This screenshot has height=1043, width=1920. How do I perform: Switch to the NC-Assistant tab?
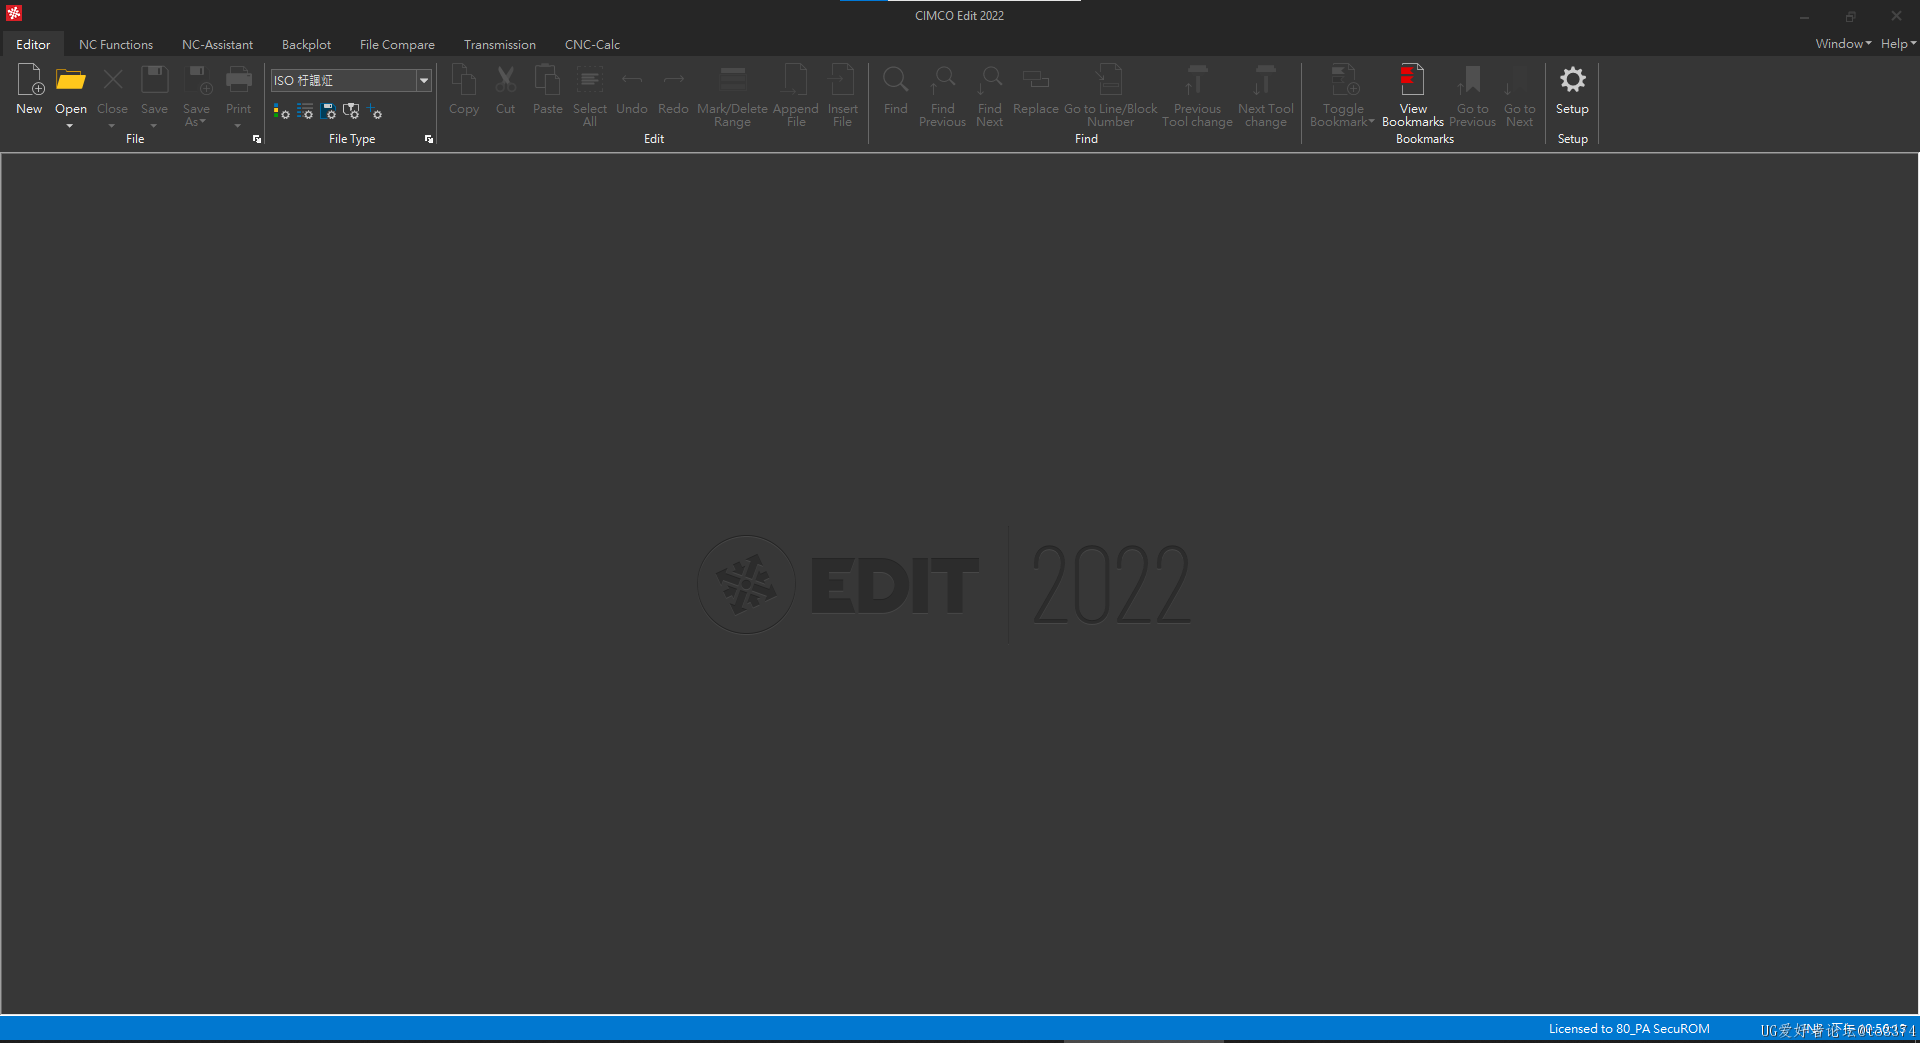pos(217,45)
